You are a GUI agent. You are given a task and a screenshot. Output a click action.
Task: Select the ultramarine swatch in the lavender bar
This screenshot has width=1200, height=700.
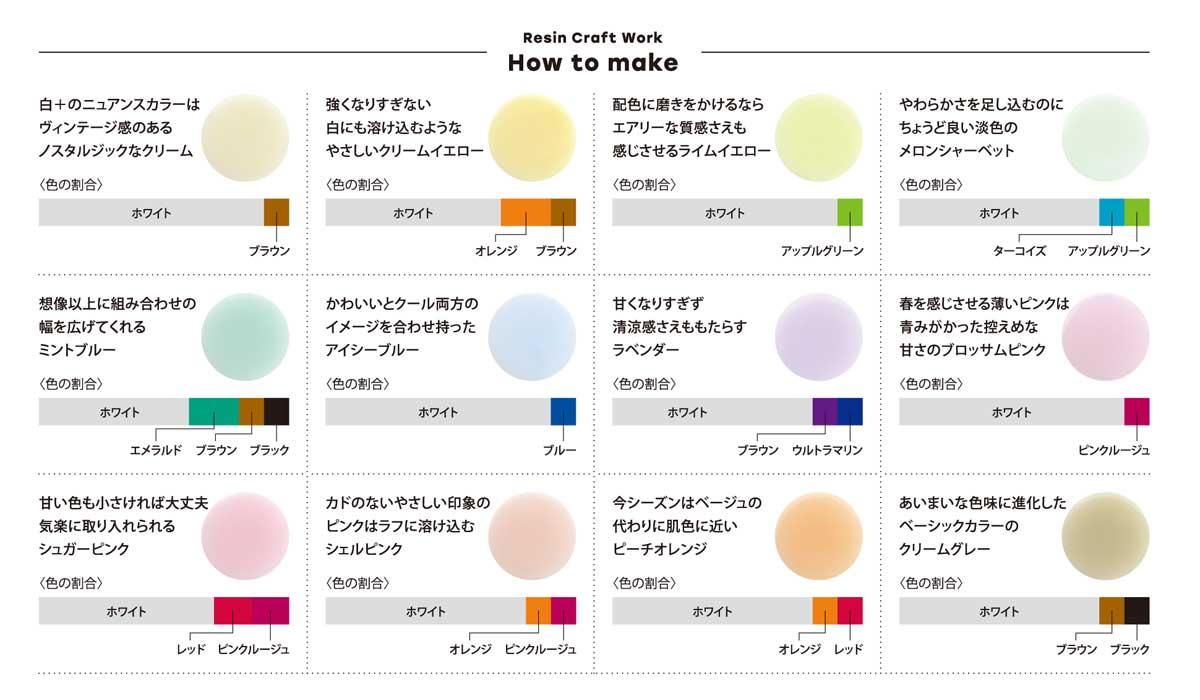[x=850, y=412]
